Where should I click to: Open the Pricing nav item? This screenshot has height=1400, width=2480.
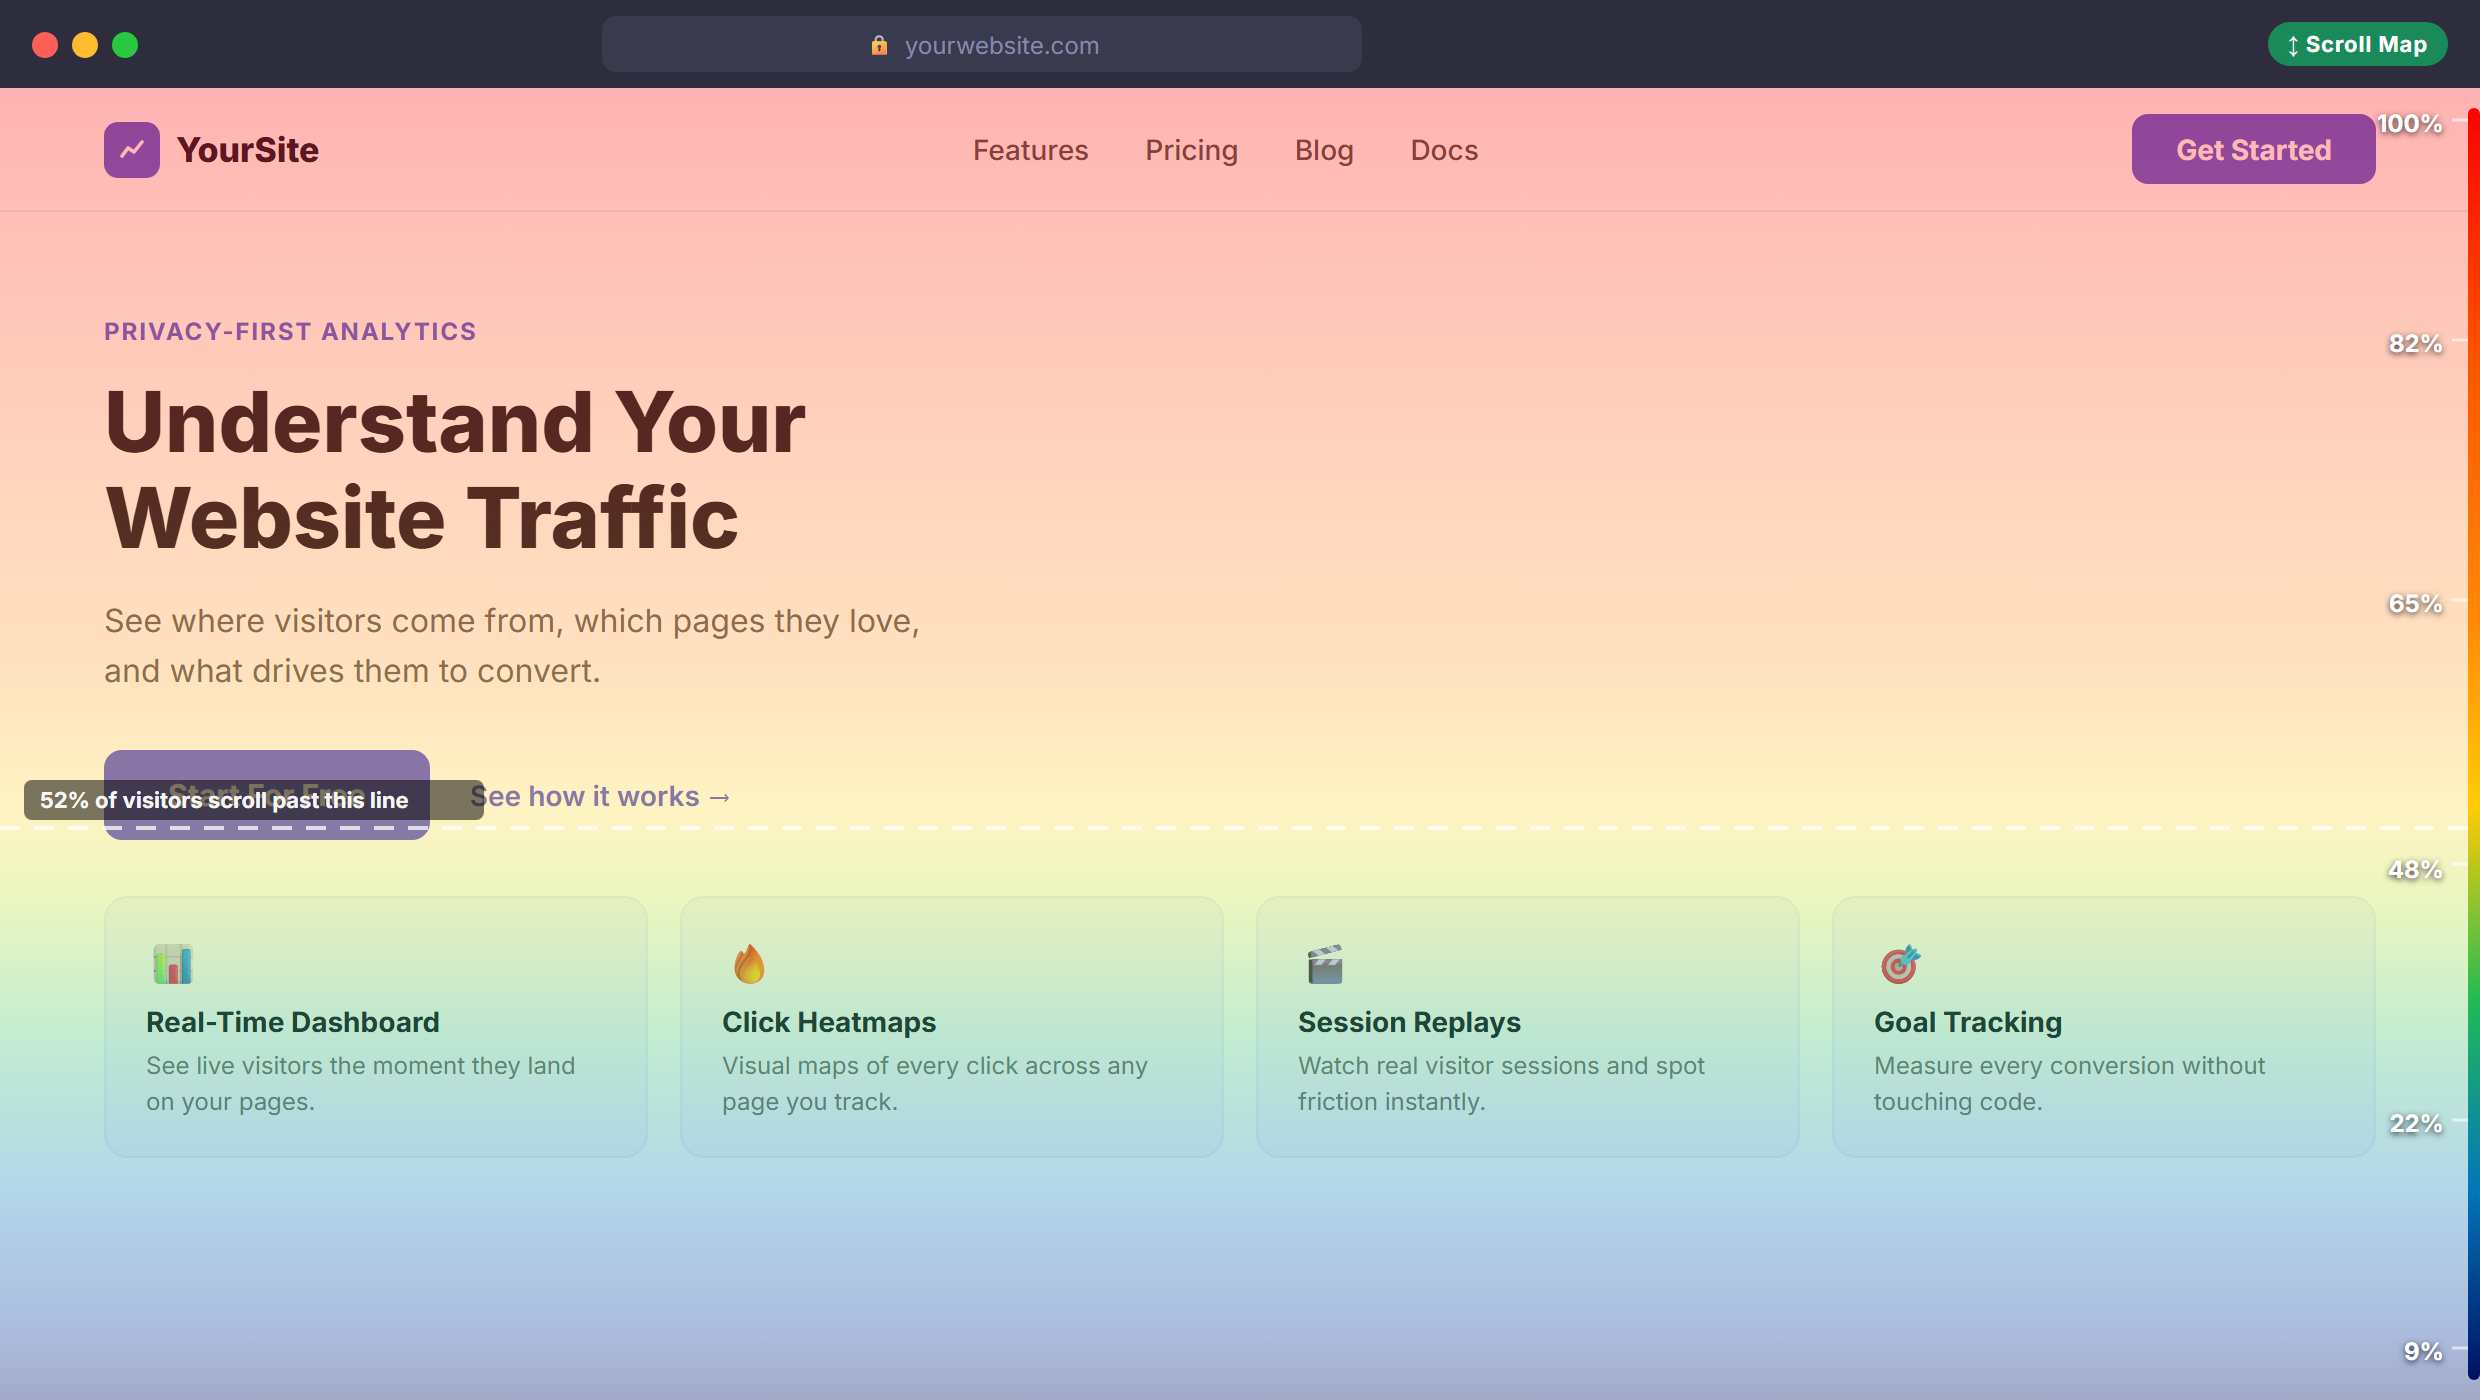point(1191,150)
